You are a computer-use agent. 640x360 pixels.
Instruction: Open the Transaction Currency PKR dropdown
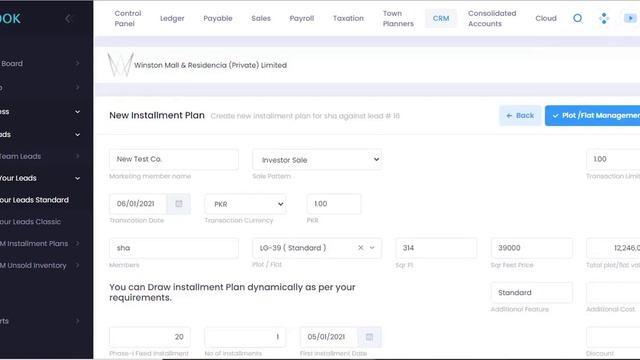pos(245,204)
